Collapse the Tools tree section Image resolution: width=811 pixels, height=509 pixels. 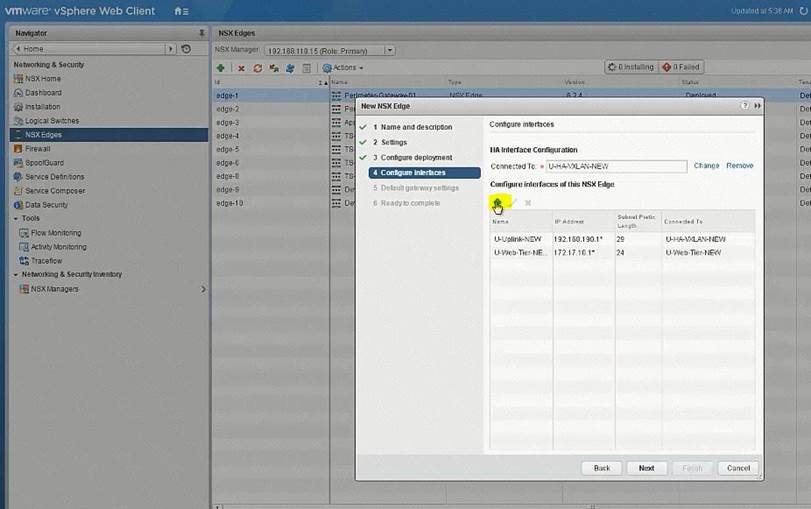(x=16, y=218)
